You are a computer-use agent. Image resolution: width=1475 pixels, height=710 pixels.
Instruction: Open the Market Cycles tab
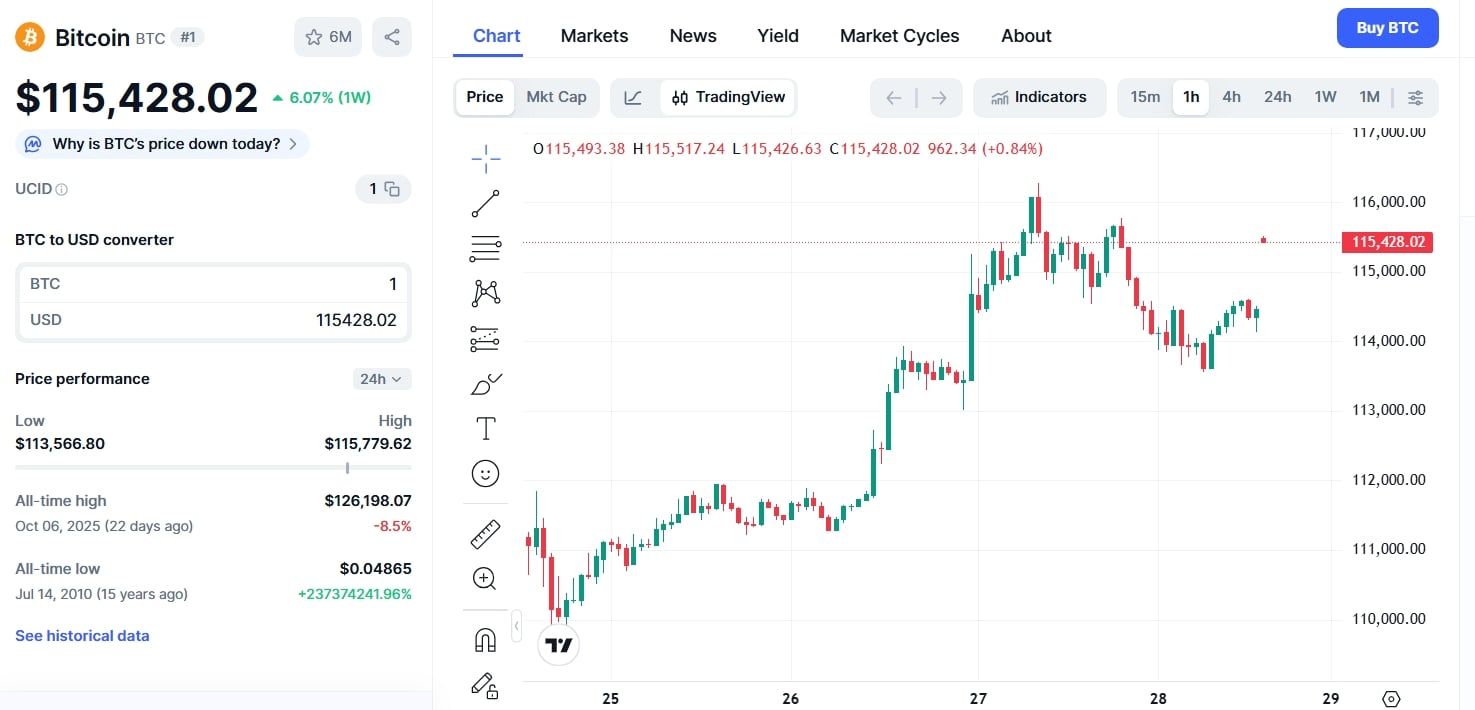pos(898,35)
